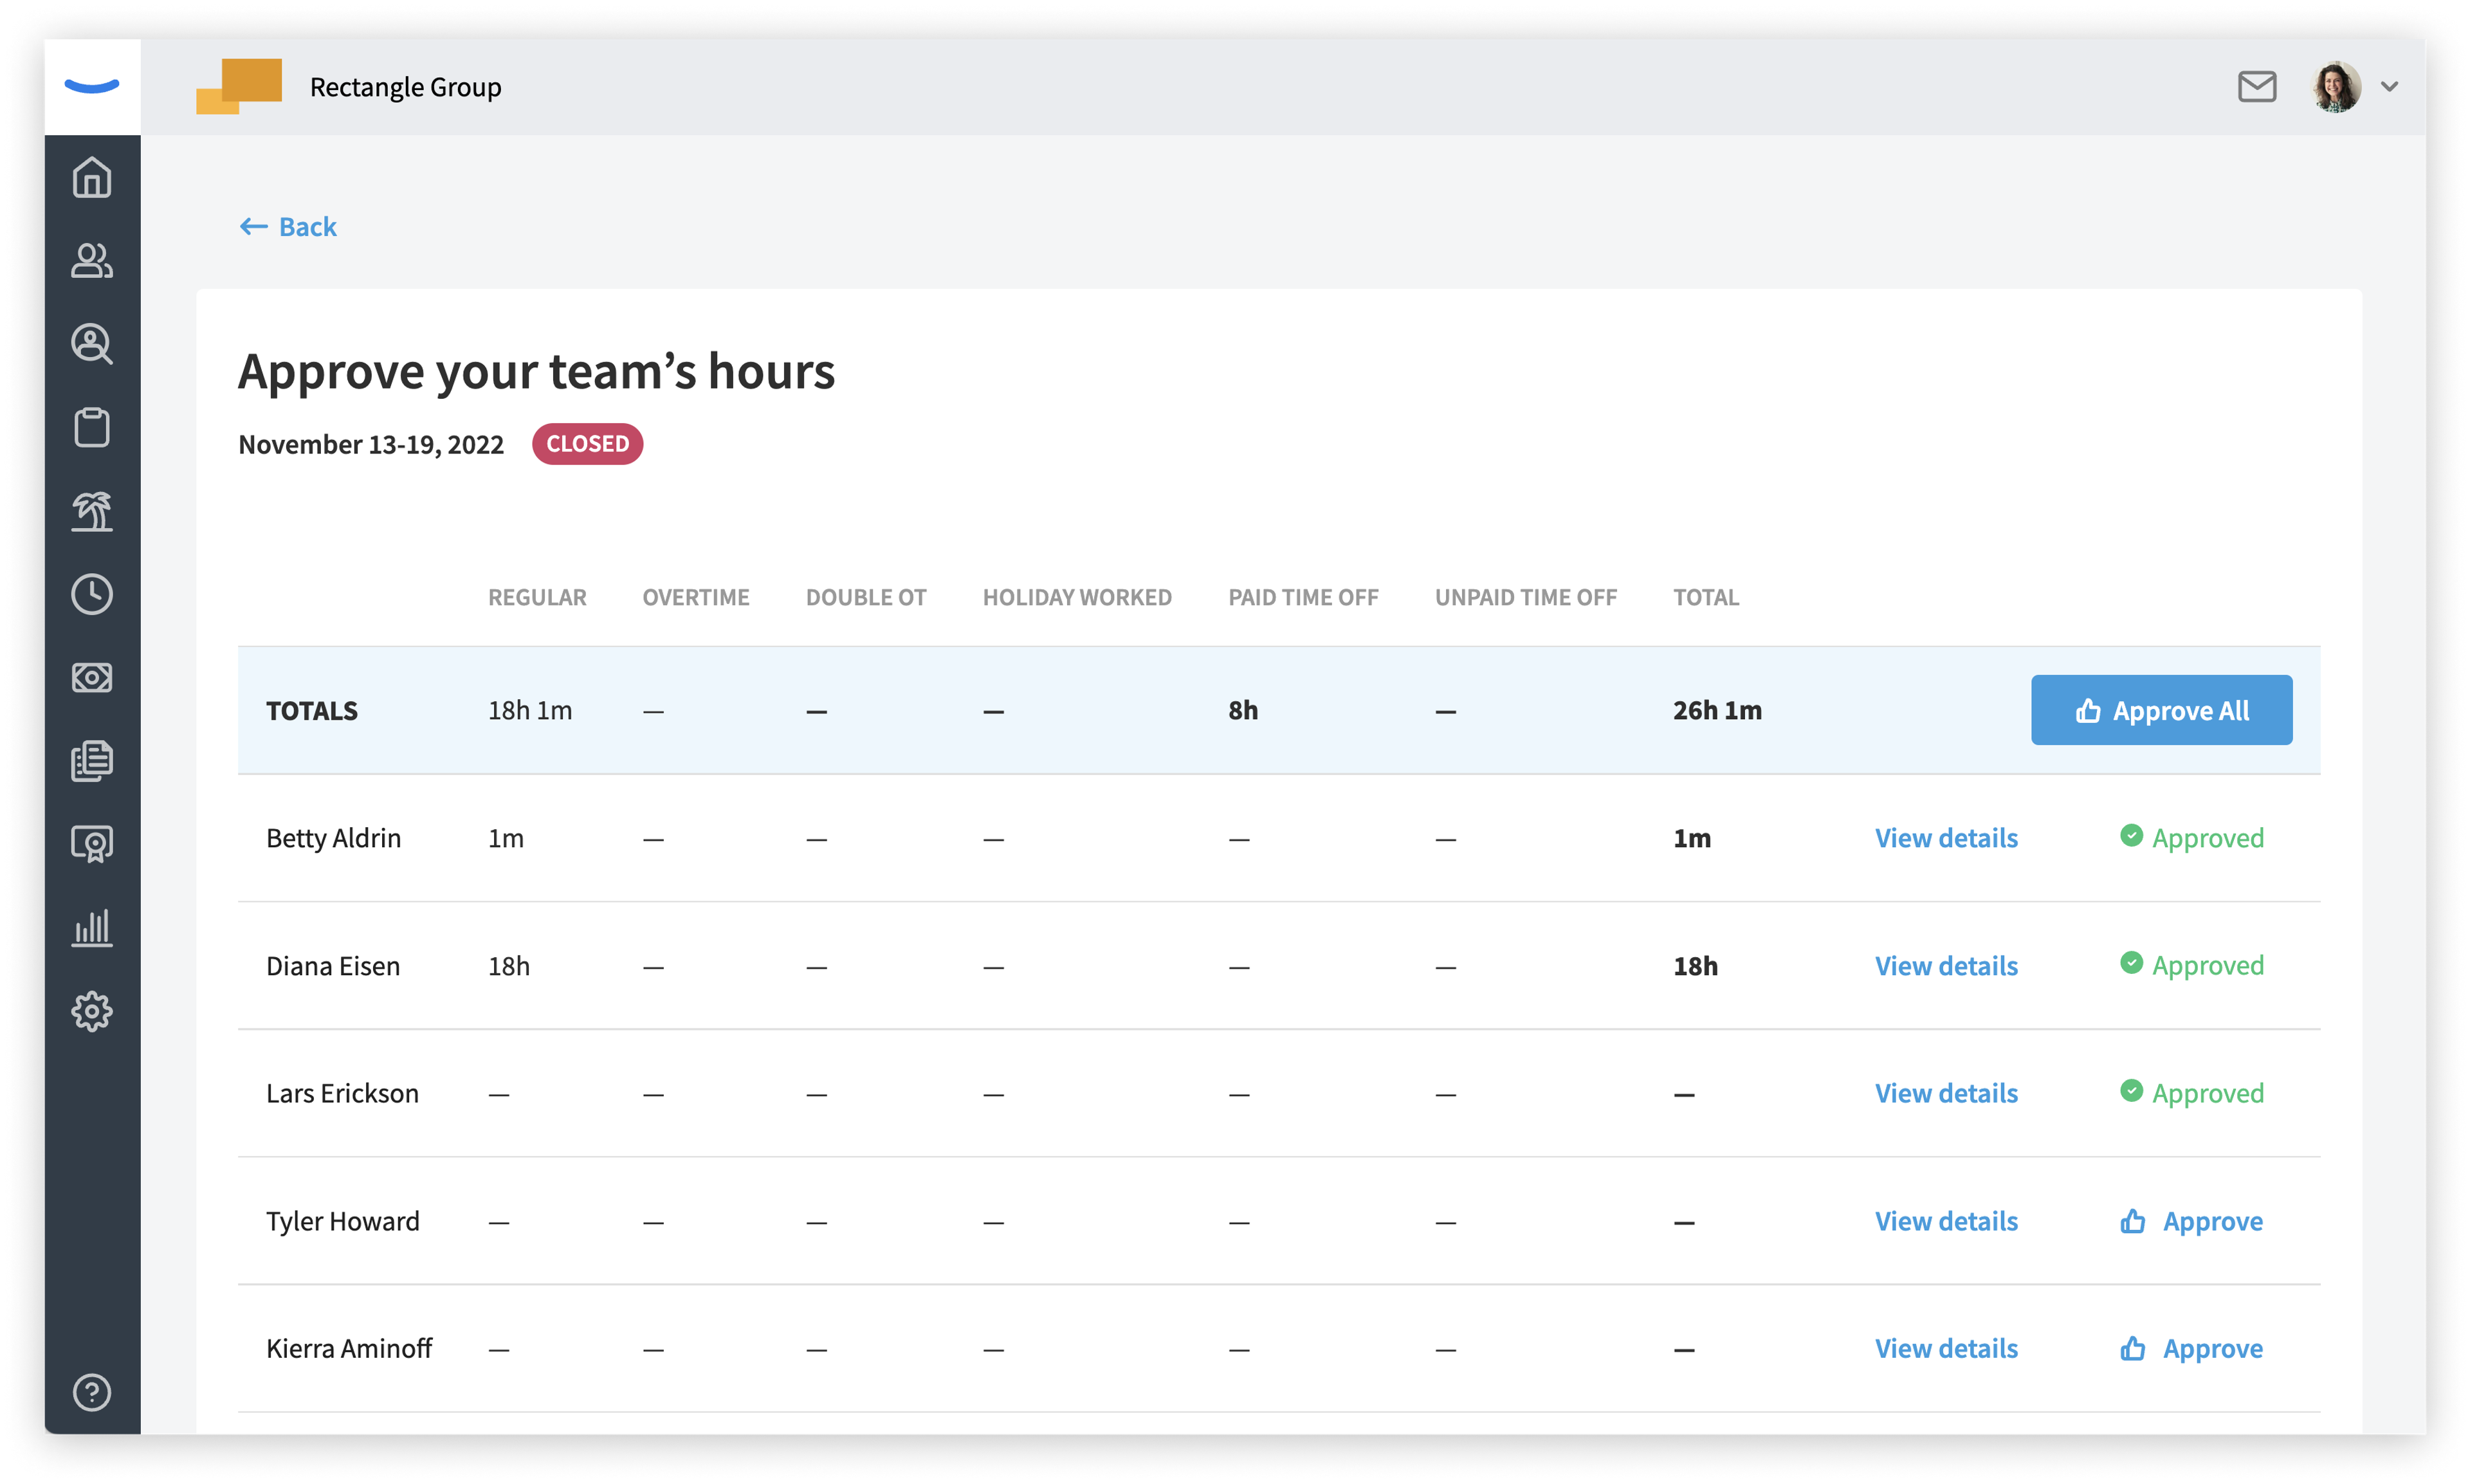The height and width of the screenshot is (1484, 2470).
Task: Open the palm tree time off icon
Action: [92, 511]
